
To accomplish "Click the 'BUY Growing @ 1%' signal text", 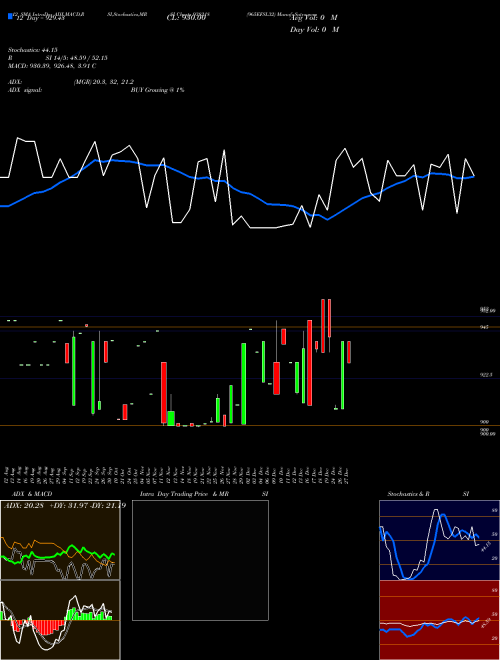I will pos(157,90).
